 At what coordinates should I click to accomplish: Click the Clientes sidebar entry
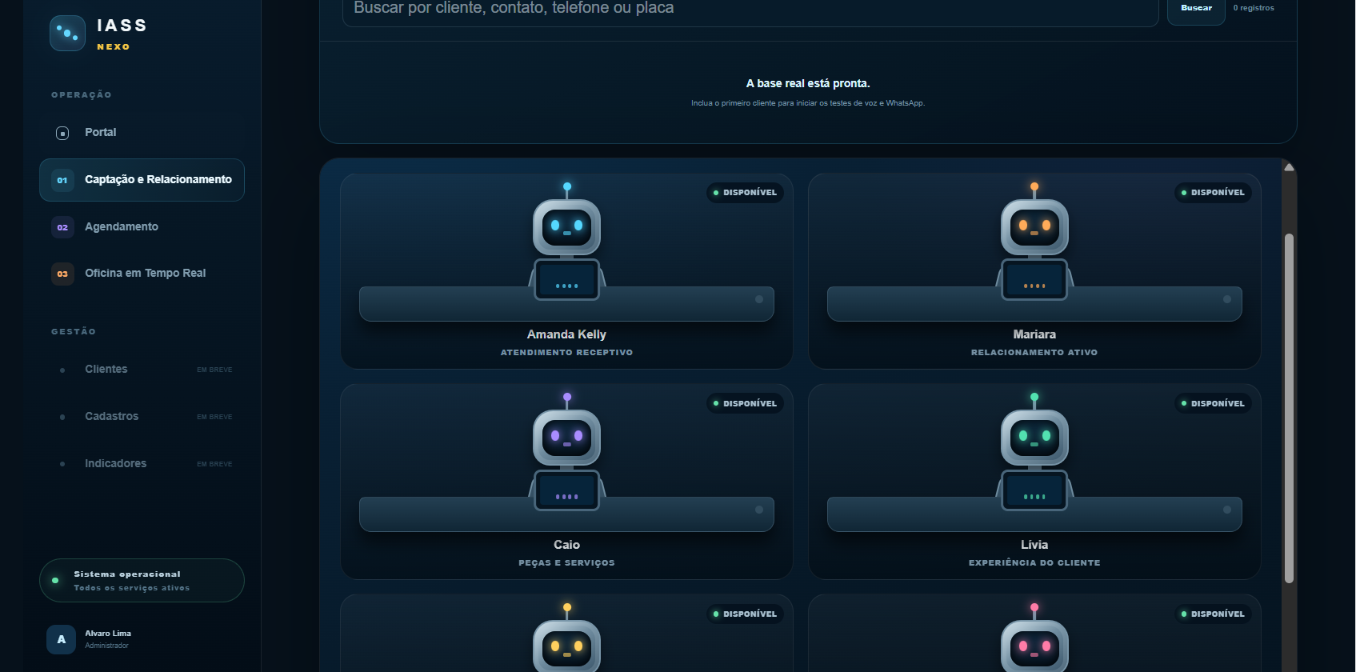pos(142,369)
